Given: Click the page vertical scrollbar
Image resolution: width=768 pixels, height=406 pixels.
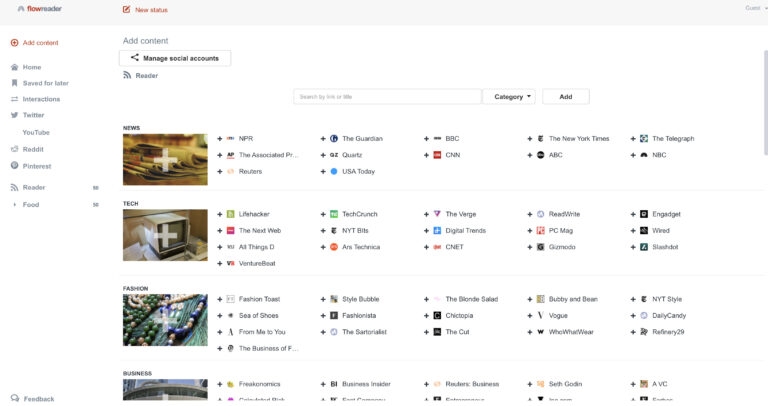Looking at the screenshot, I should (766, 103).
